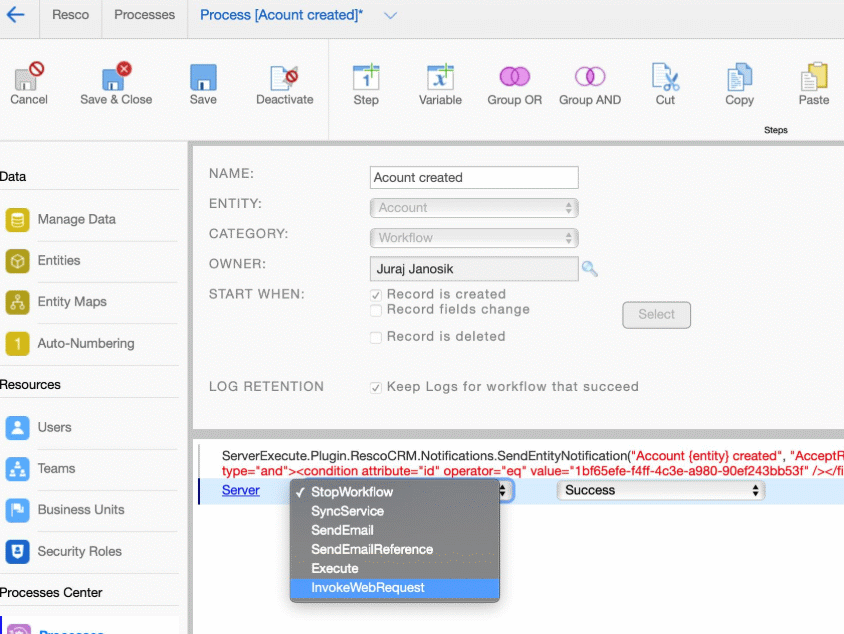
Task: Toggle Record is deleted checkbox
Action: [x=376, y=337]
